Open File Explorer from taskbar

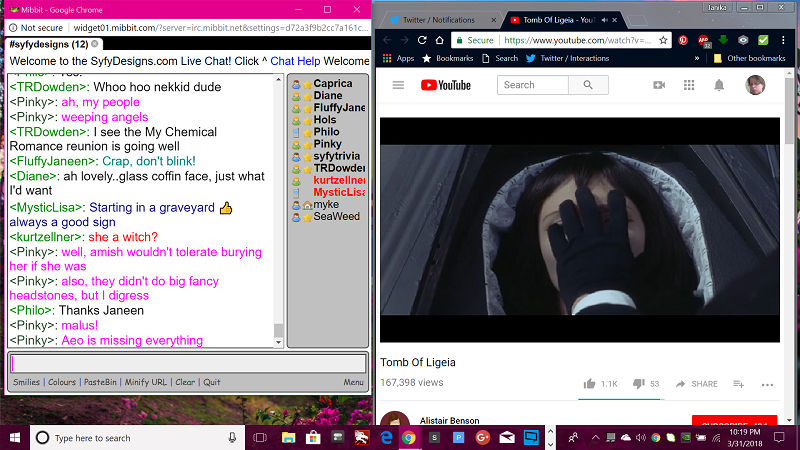[x=288, y=438]
